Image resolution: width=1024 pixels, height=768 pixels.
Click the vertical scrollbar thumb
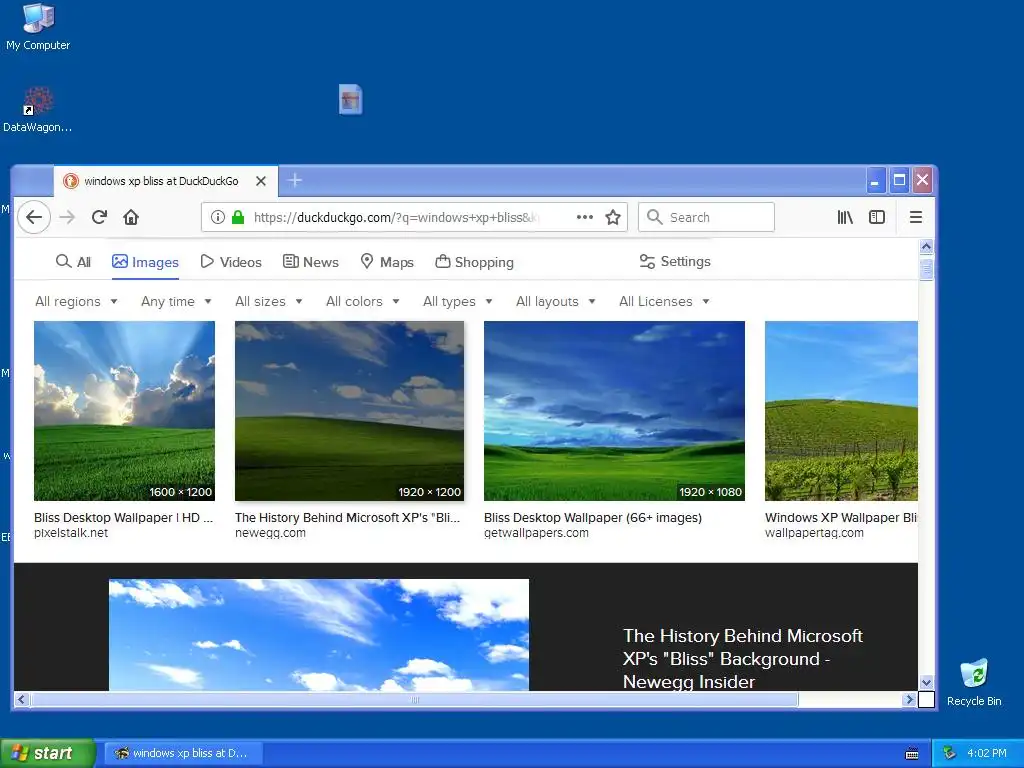coord(926,269)
